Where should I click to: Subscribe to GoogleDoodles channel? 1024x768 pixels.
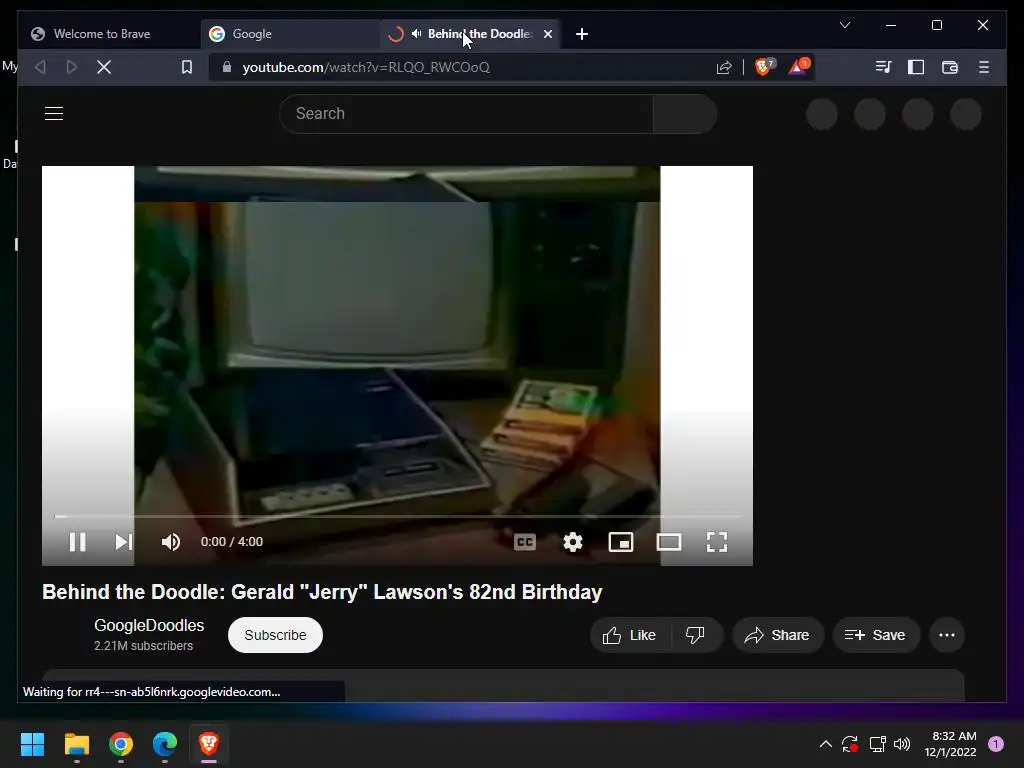[275, 635]
